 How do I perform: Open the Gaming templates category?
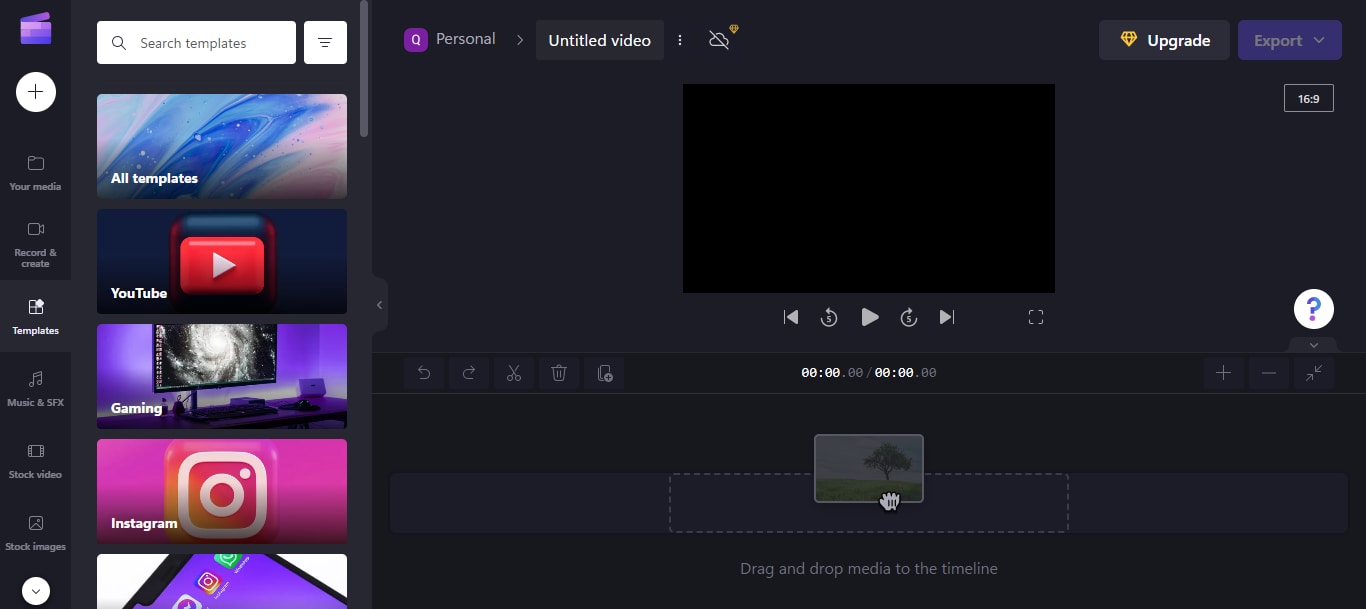pyautogui.click(x=222, y=376)
